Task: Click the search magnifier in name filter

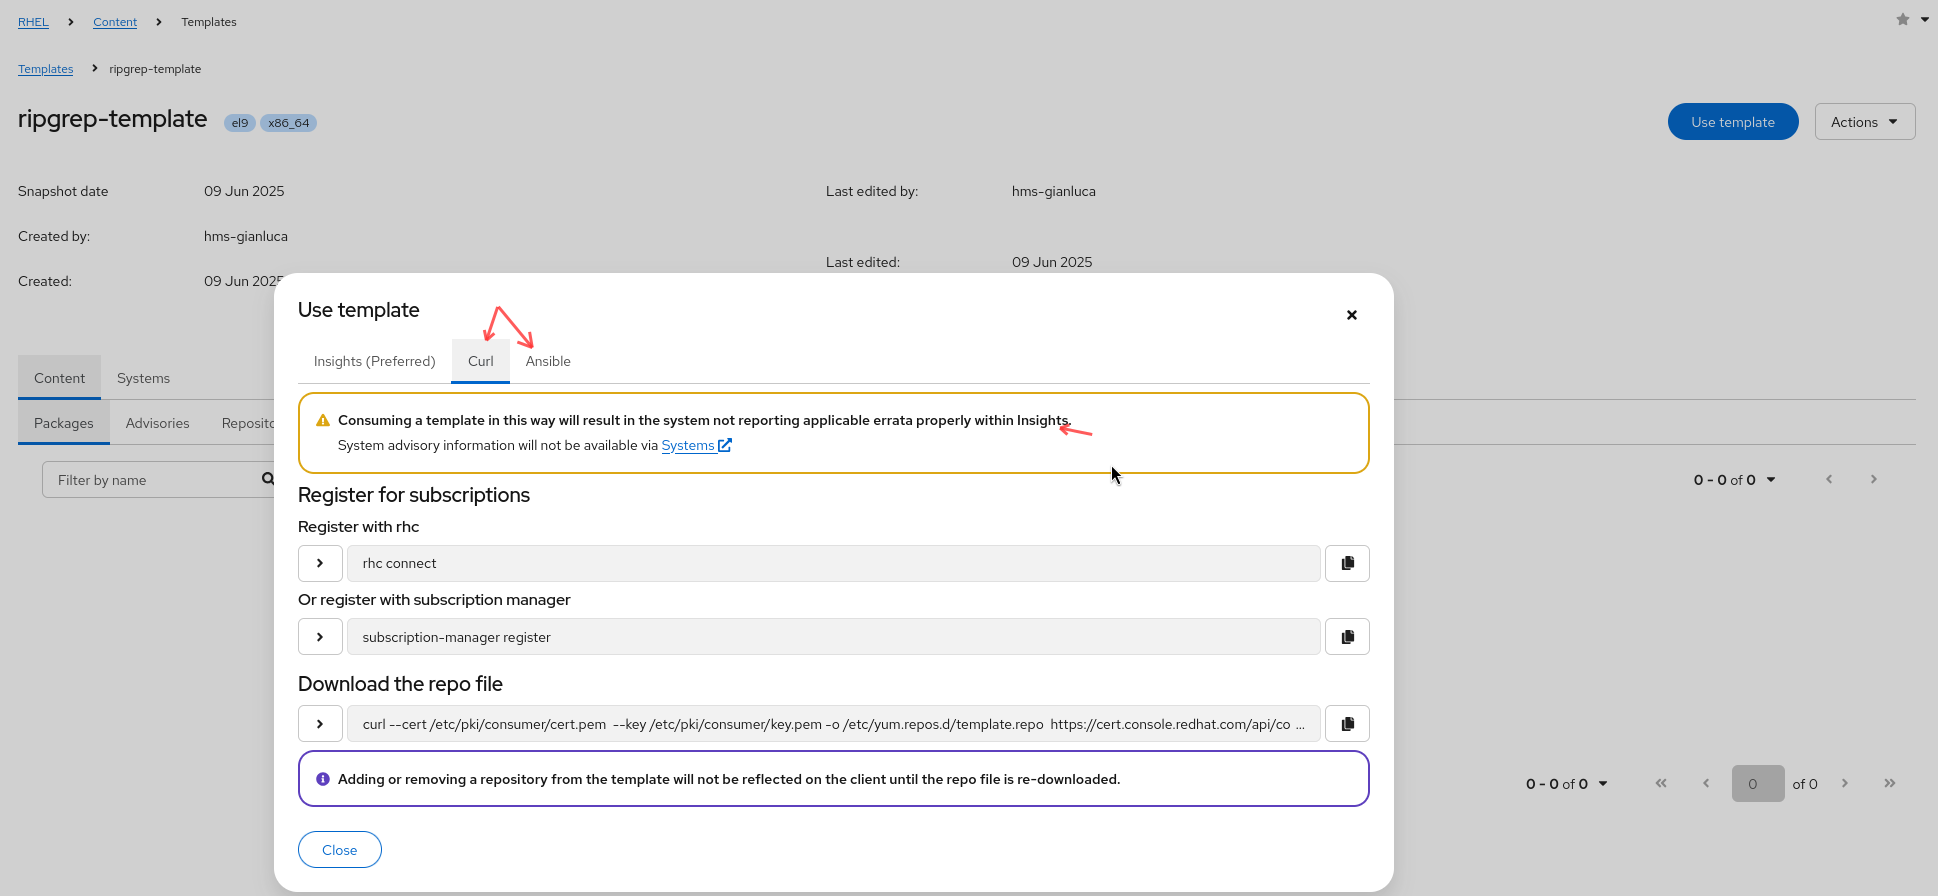Action: click(x=267, y=479)
